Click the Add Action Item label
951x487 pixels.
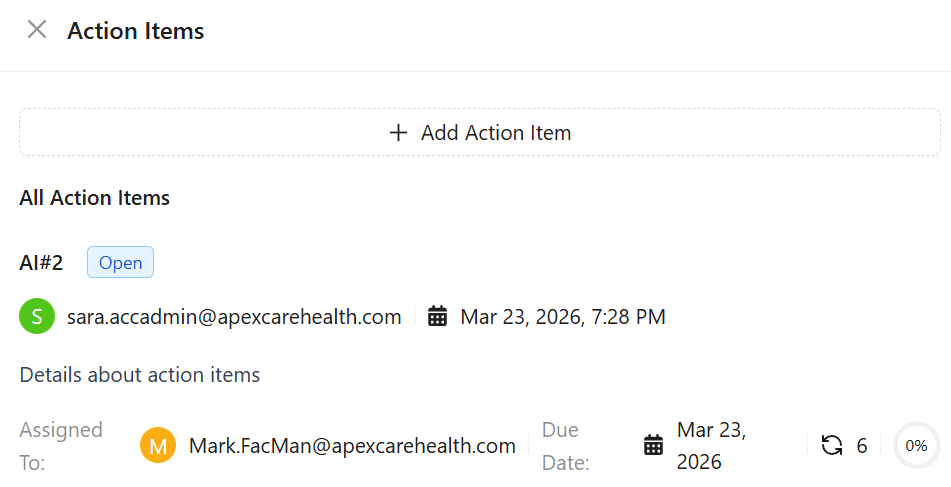pyautogui.click(x=496, y=133)
